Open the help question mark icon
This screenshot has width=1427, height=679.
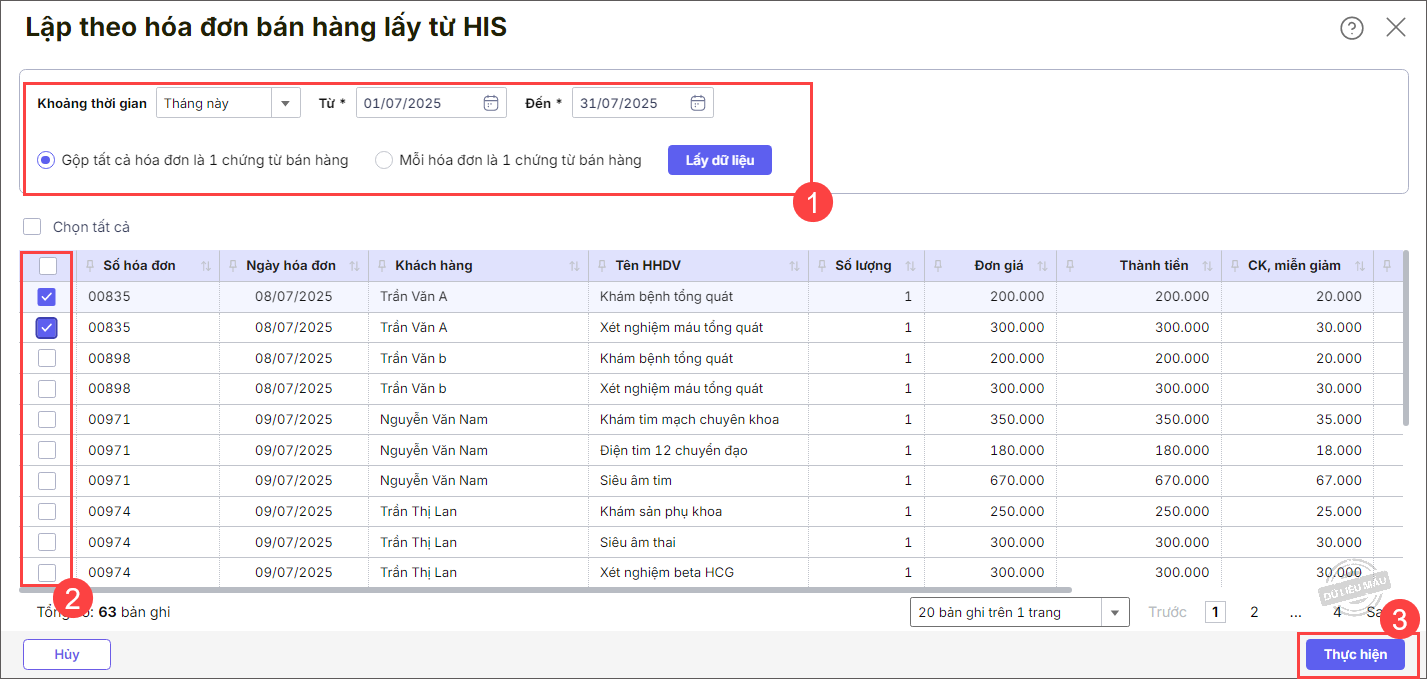(1351, 28)
